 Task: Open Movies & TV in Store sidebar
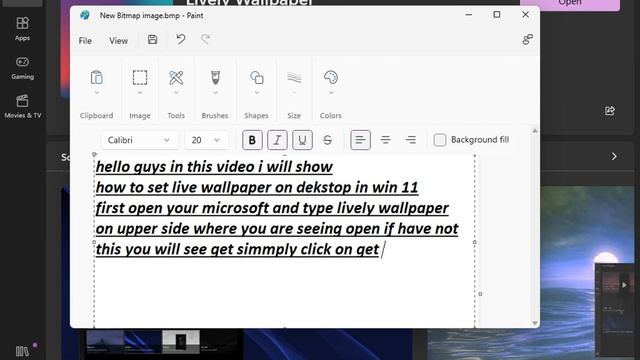tap(22, 107)
